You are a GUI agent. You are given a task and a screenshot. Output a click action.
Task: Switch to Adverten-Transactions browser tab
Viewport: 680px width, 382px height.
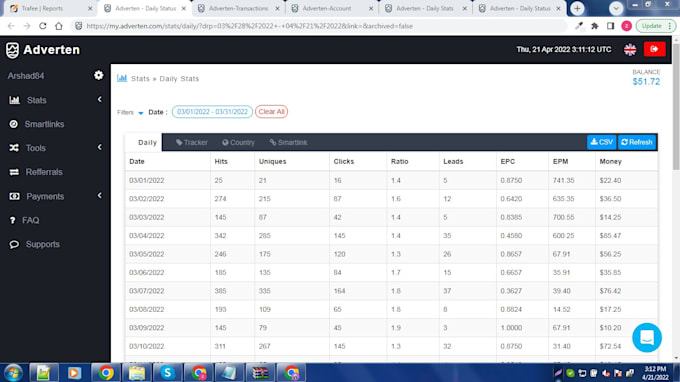[x=238, y=8]
